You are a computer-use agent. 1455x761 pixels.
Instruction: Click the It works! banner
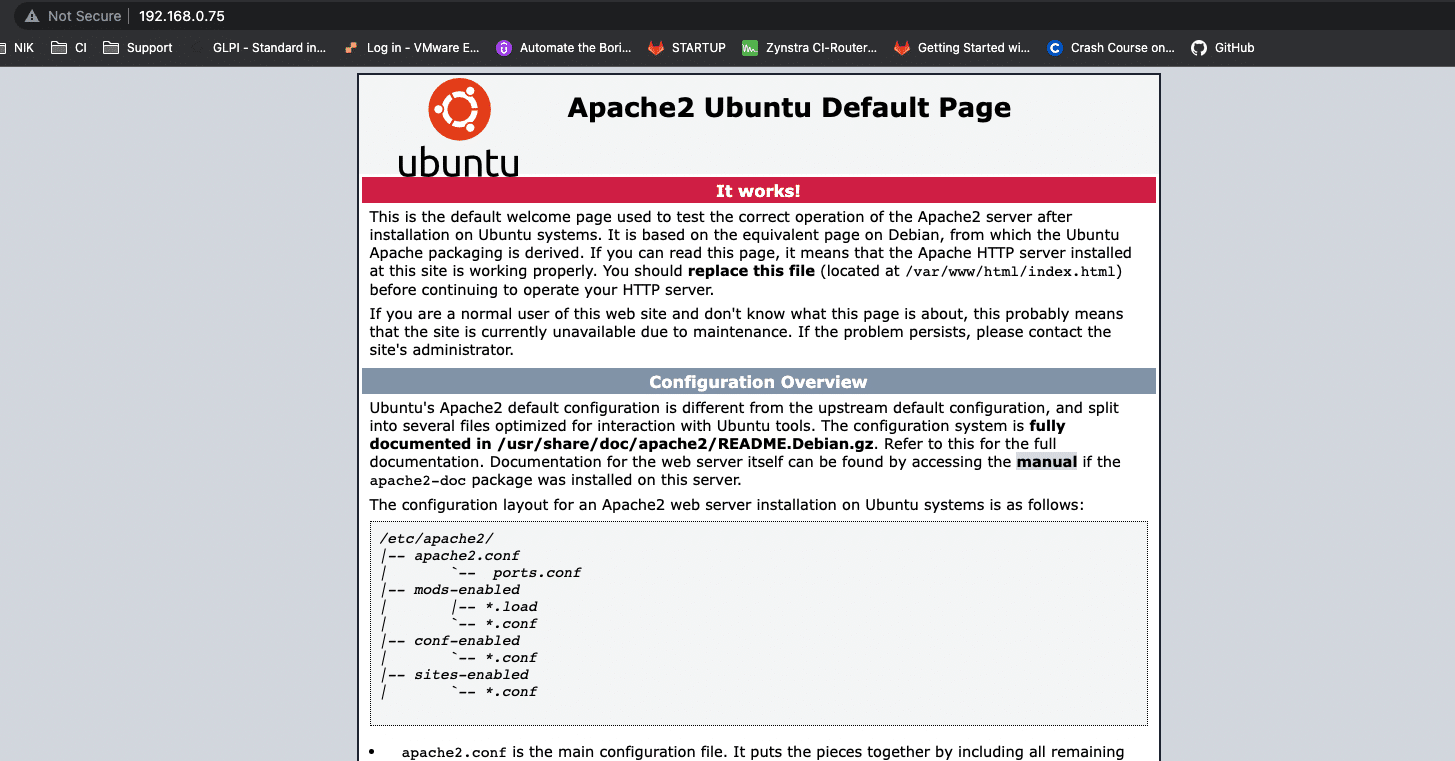coord(758,190)
